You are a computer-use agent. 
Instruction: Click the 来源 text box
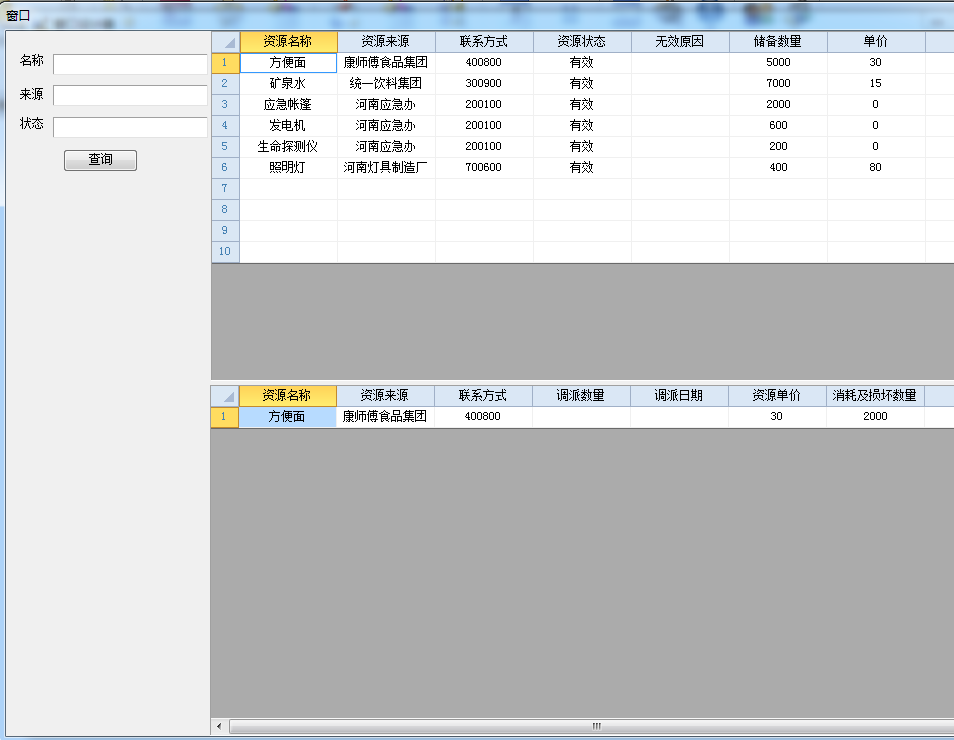click(x=130, y=95)
